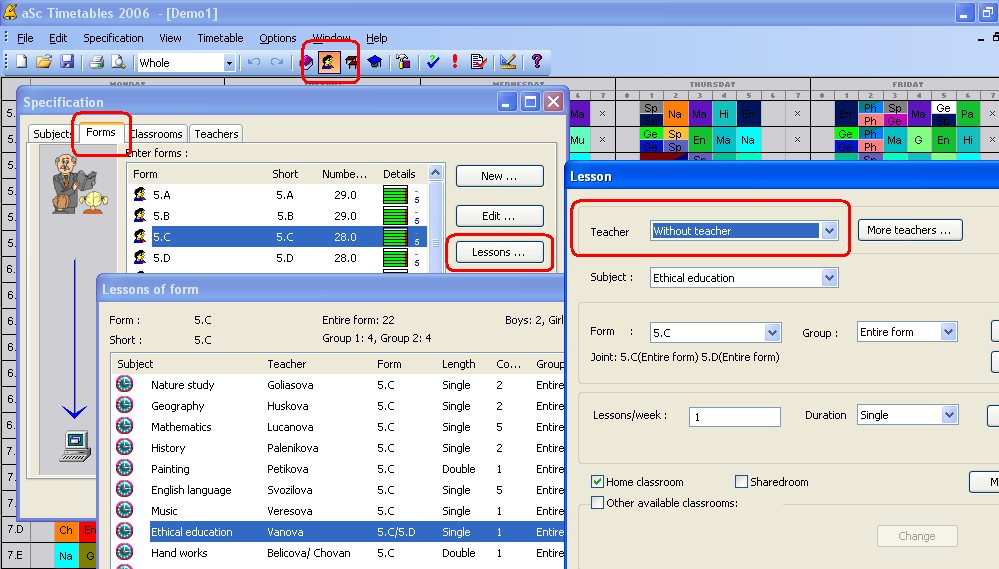Open the Teacher dropdown list
The image size is (999, 569).
pos(828,231)
